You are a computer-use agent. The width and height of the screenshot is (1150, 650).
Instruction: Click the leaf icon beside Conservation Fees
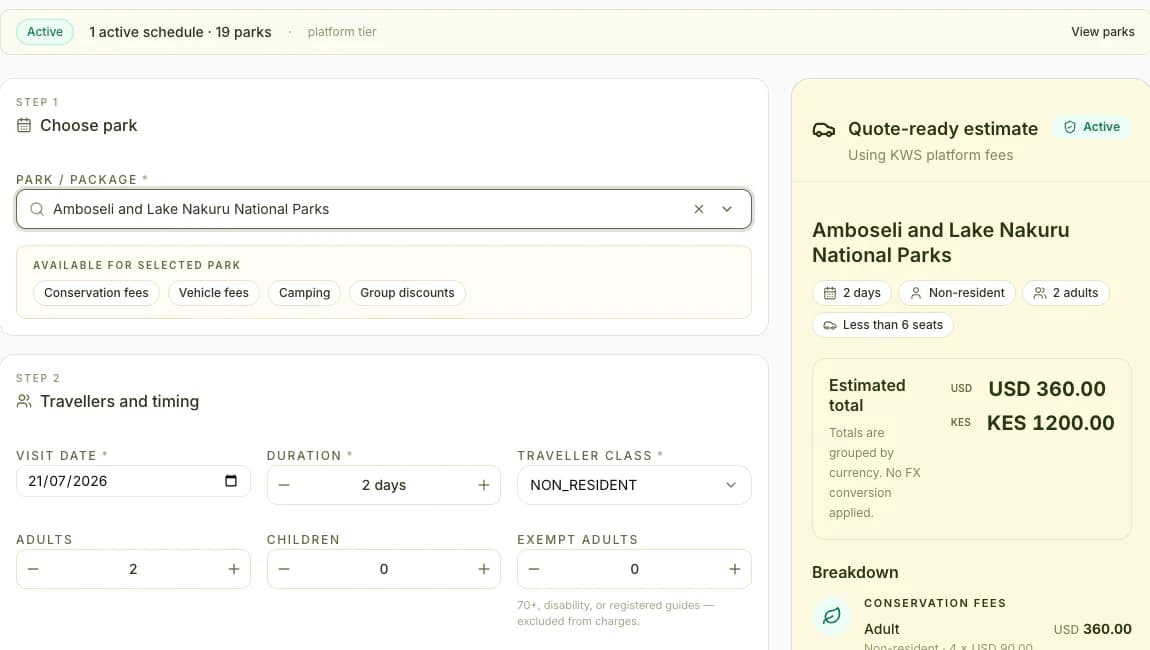tap(832, 616)
